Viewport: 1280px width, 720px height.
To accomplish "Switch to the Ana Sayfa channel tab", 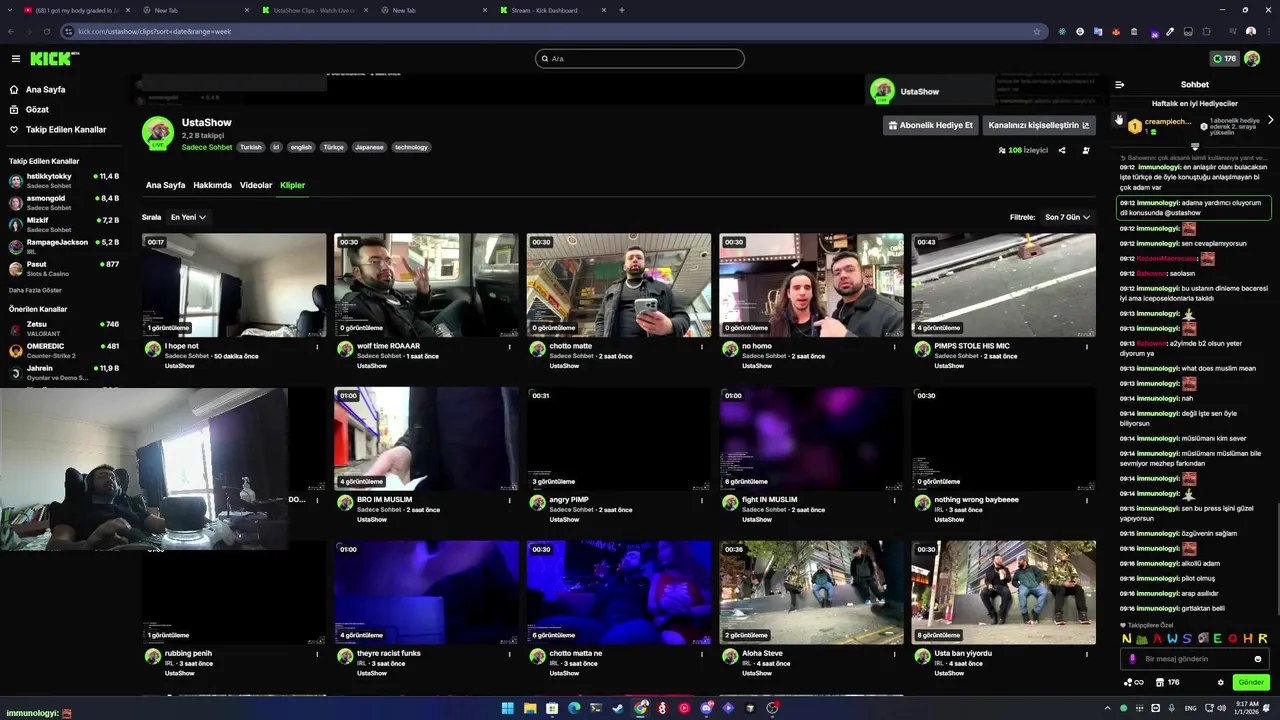I will 165,185.
